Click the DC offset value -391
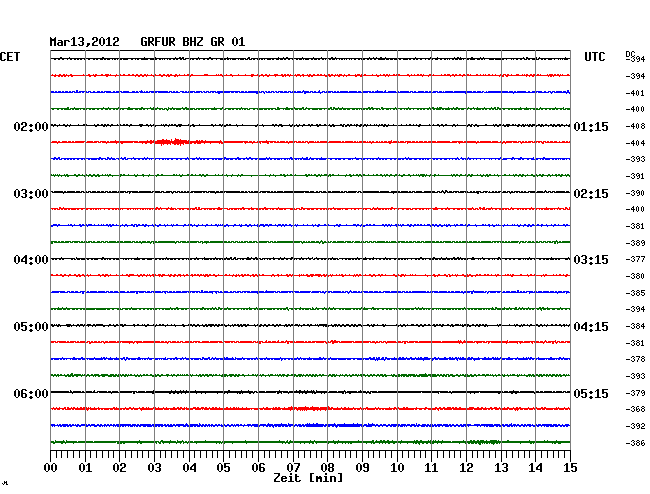Screen dimensions: 650x494 click(635, 176)
